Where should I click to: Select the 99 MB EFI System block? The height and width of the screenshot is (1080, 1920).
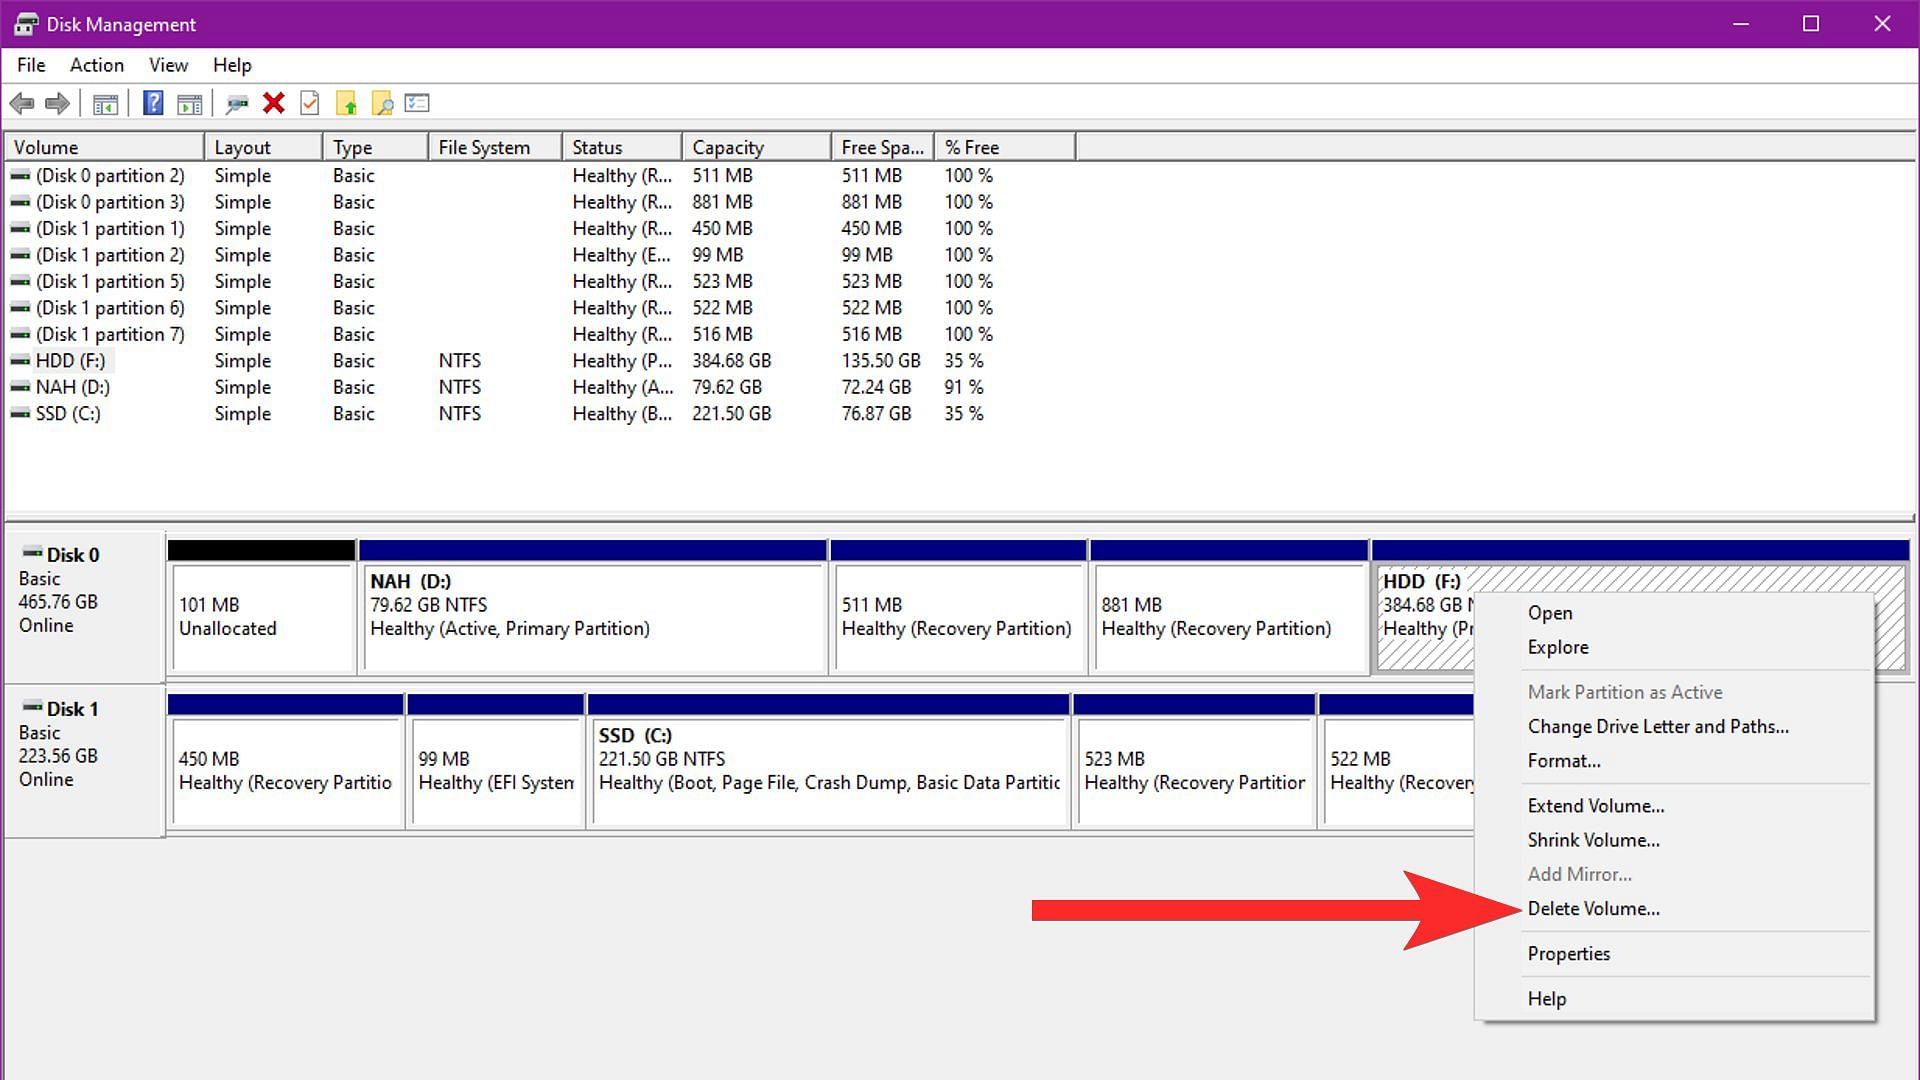pyautogui.click(x=496, y=761)
